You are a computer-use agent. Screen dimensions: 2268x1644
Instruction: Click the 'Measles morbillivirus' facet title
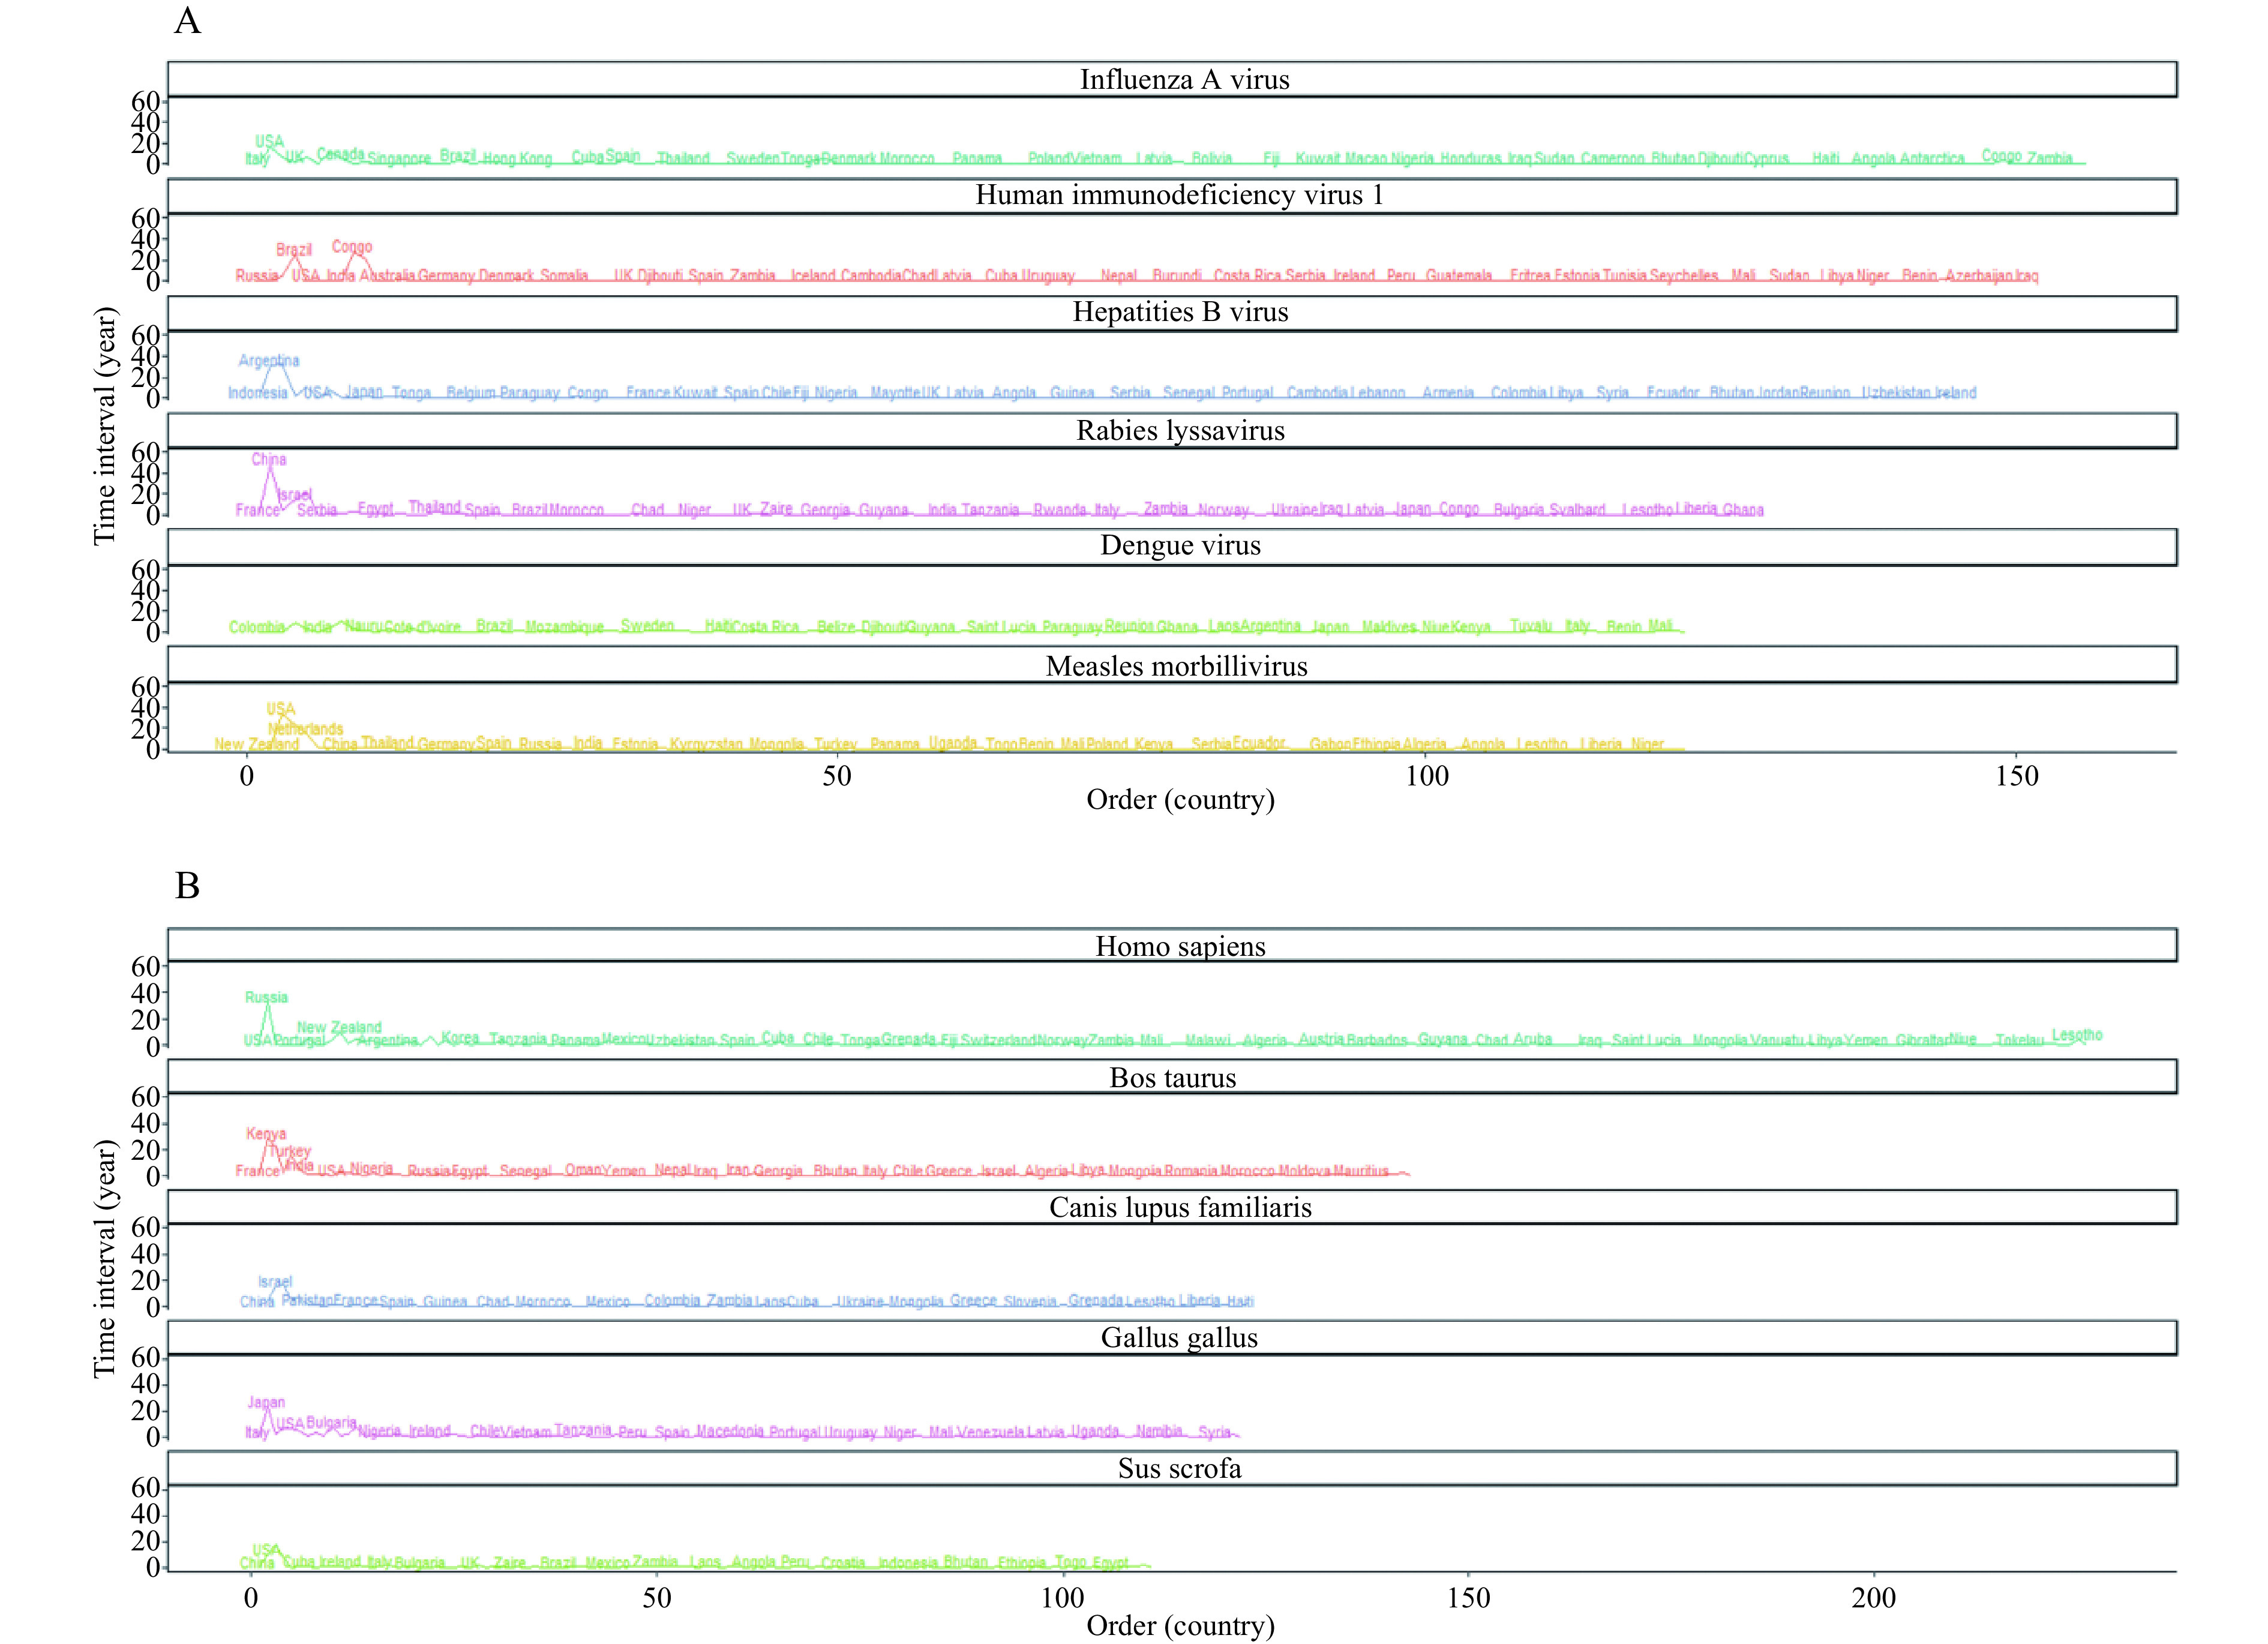pyautogui.click(x=1176, y=666)
